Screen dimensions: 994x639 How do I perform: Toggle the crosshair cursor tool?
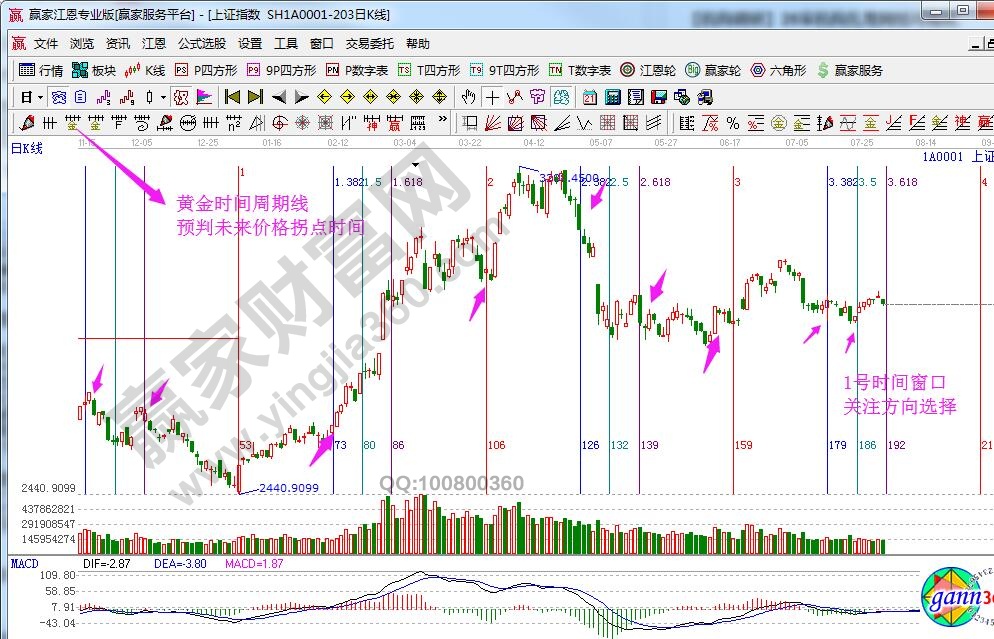click(x=492, y=97)
